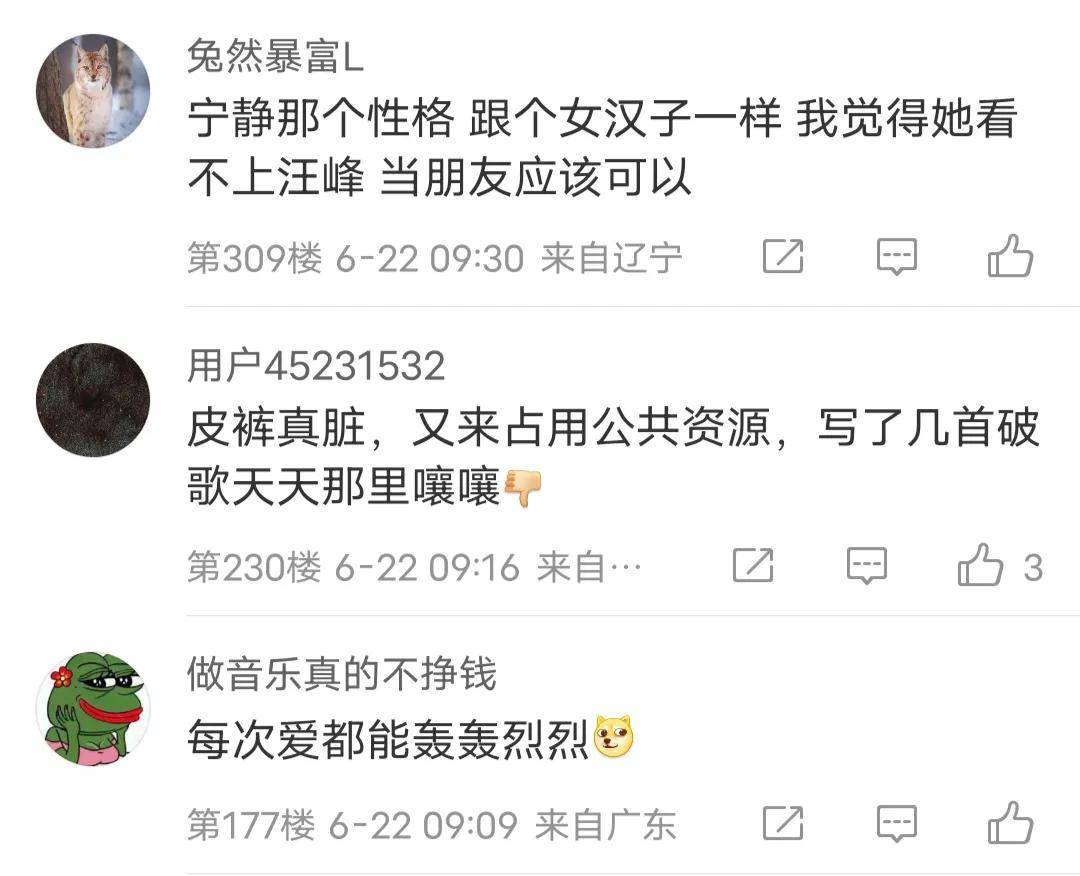Tap the doge emoji in third comment
This screenshot has width=1080, height=876.
(x=613, y=738)
